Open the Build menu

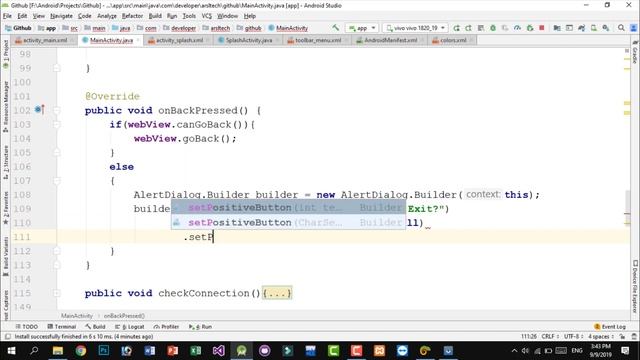click(x=155, y=16)
